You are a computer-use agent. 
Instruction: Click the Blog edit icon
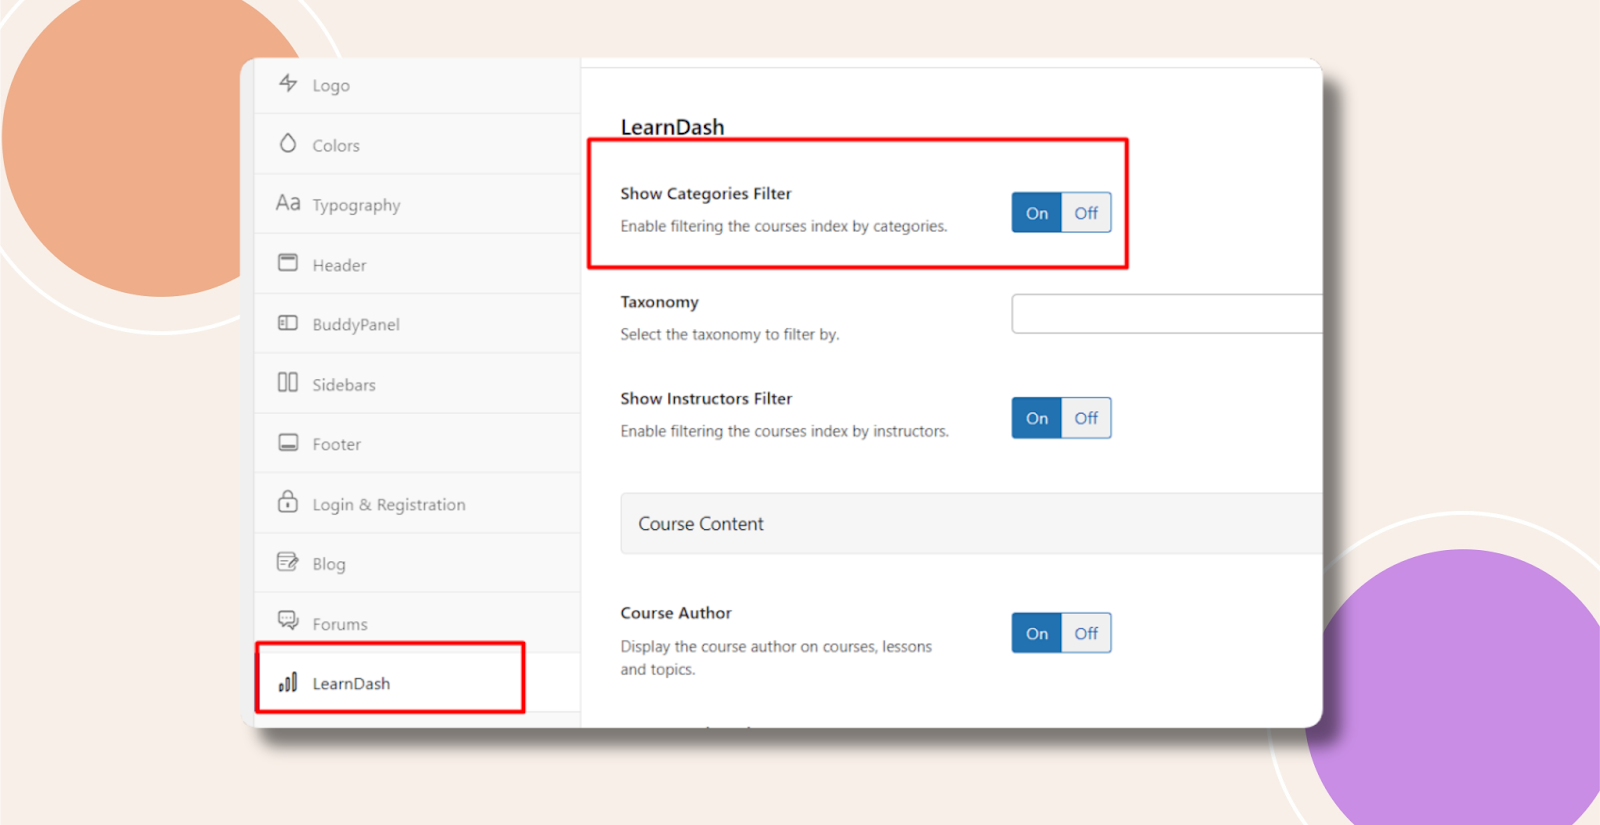pyautogui.click(x=288, y=562)
